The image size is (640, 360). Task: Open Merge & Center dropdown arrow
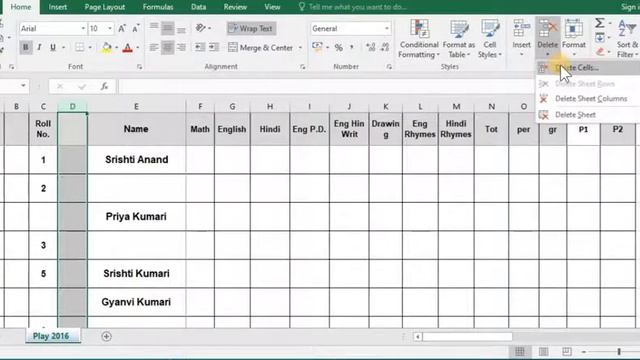pos(300,48)
